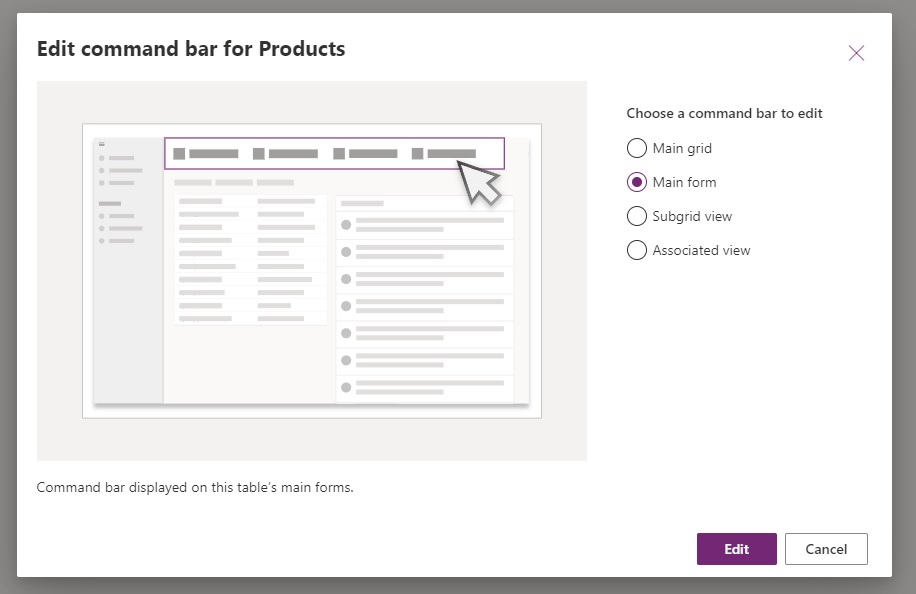916x594 pixels.
Task: Click the "Main grid" label text
Action: 682,148
